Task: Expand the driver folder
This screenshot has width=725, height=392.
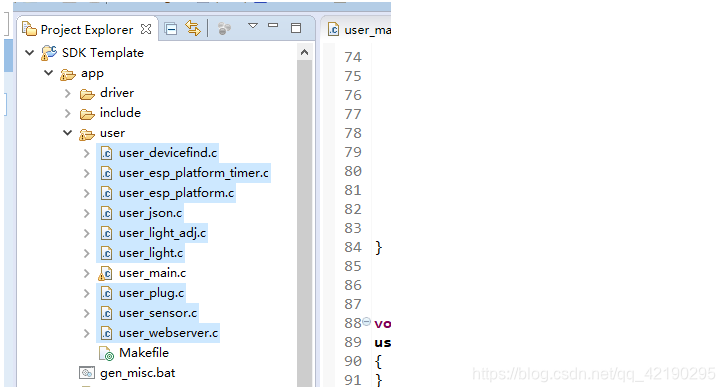Action: 68,93
